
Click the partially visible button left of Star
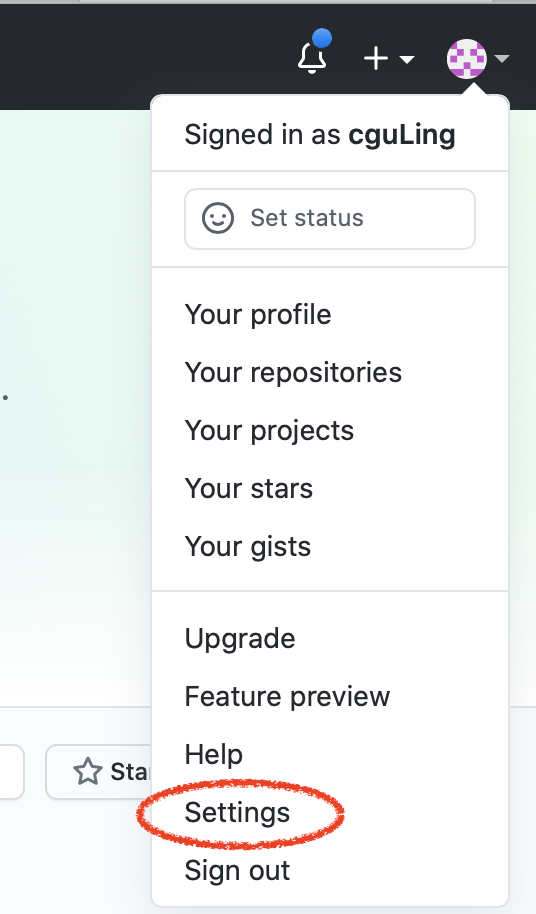tap(12, 772)
